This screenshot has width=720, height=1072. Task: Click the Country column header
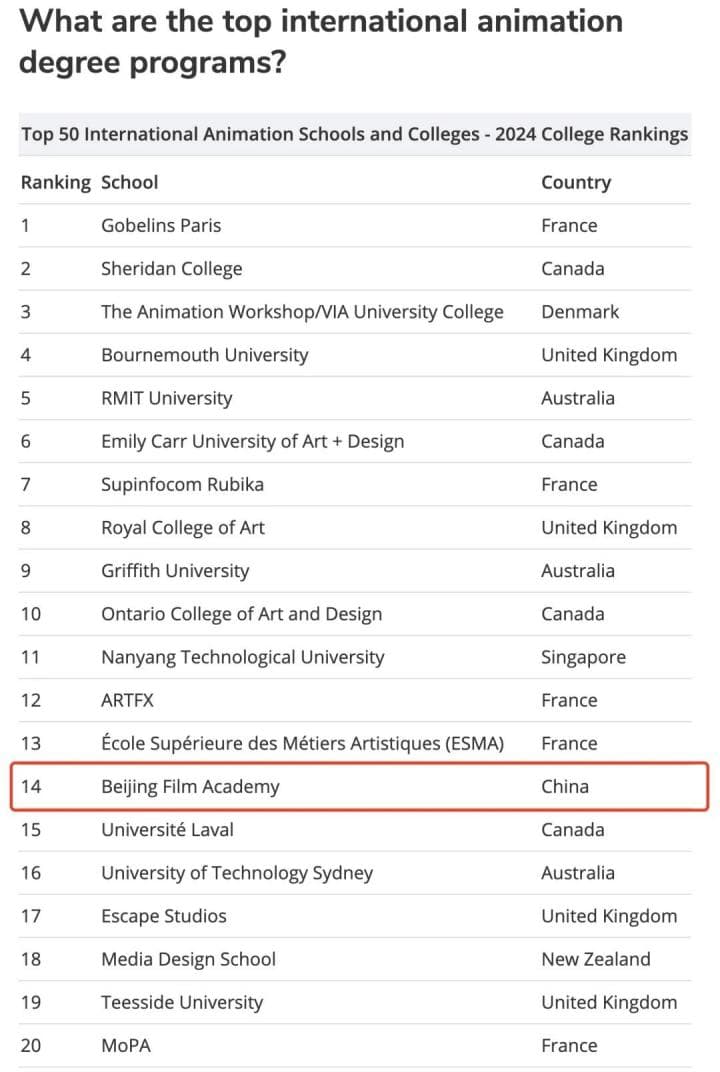click(x=576, y=183)
